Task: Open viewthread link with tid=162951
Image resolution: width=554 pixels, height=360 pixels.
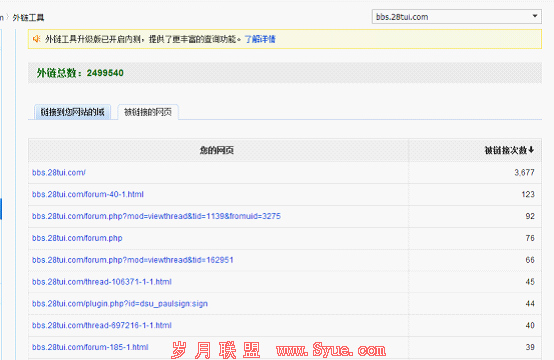Action: [x=132, y=260]
